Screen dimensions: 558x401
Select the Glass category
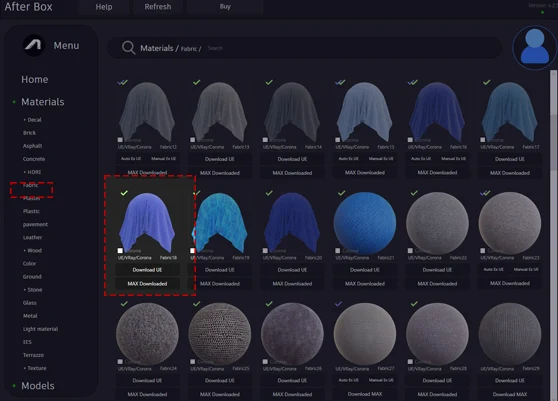coord(30,303)
